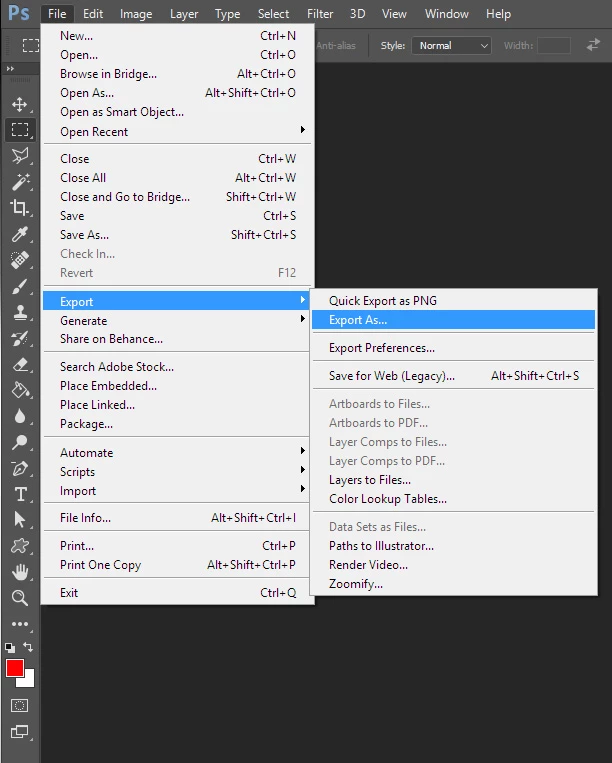Open the white background color picker
This screenshot has height=763, width=612.
point(30,680)
